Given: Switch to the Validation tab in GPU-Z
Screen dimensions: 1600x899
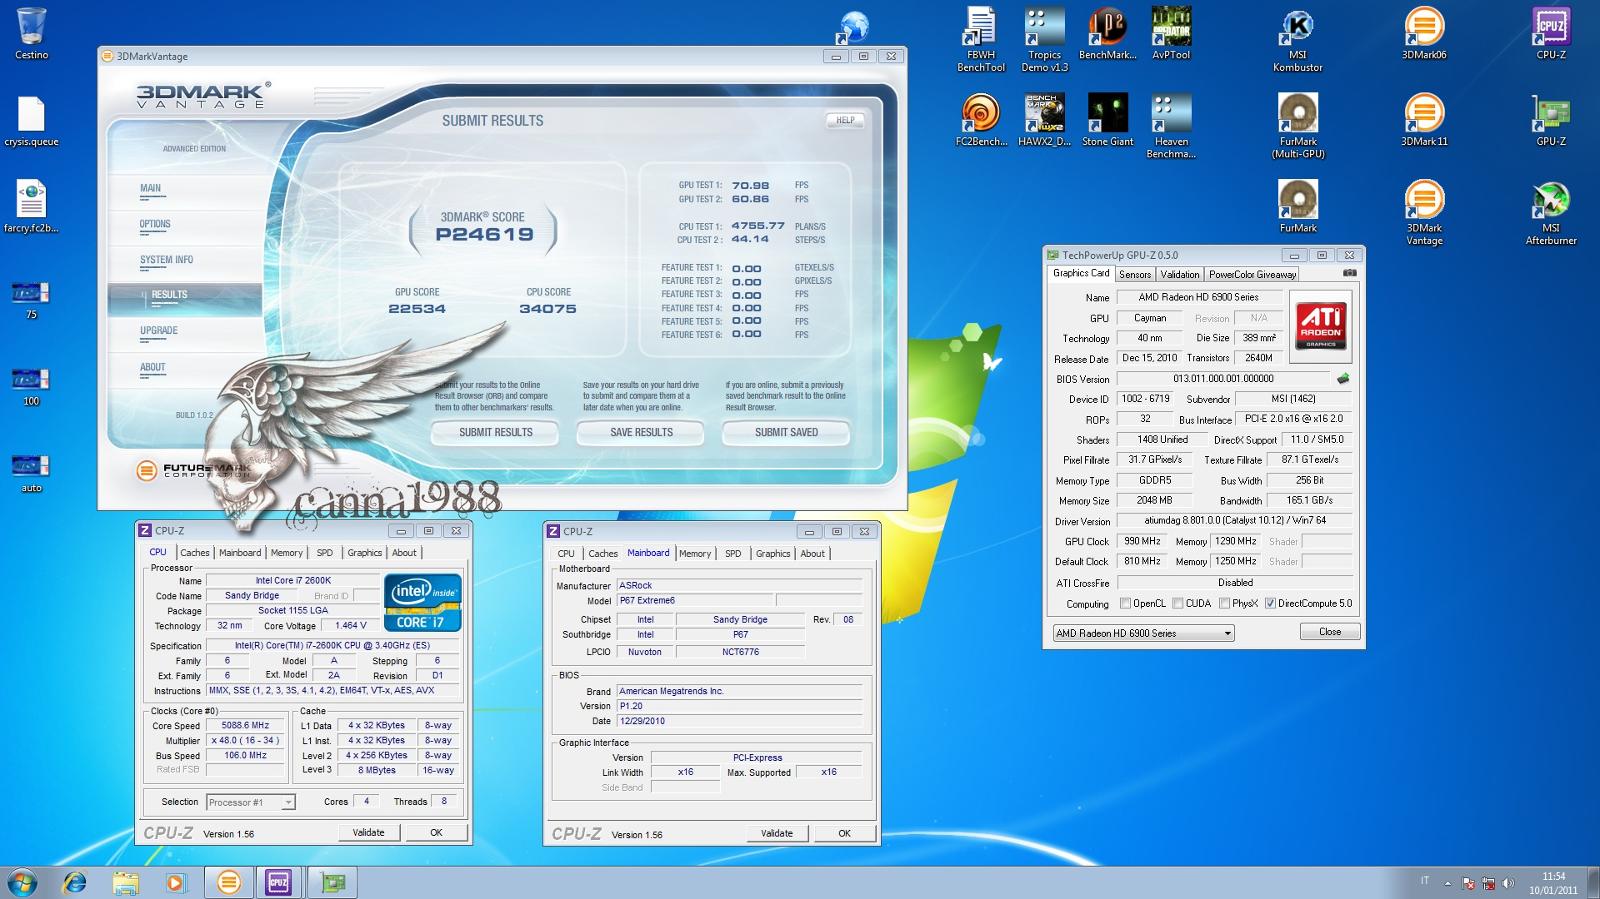Looking at the screenshot, I should pos(1179,274).
